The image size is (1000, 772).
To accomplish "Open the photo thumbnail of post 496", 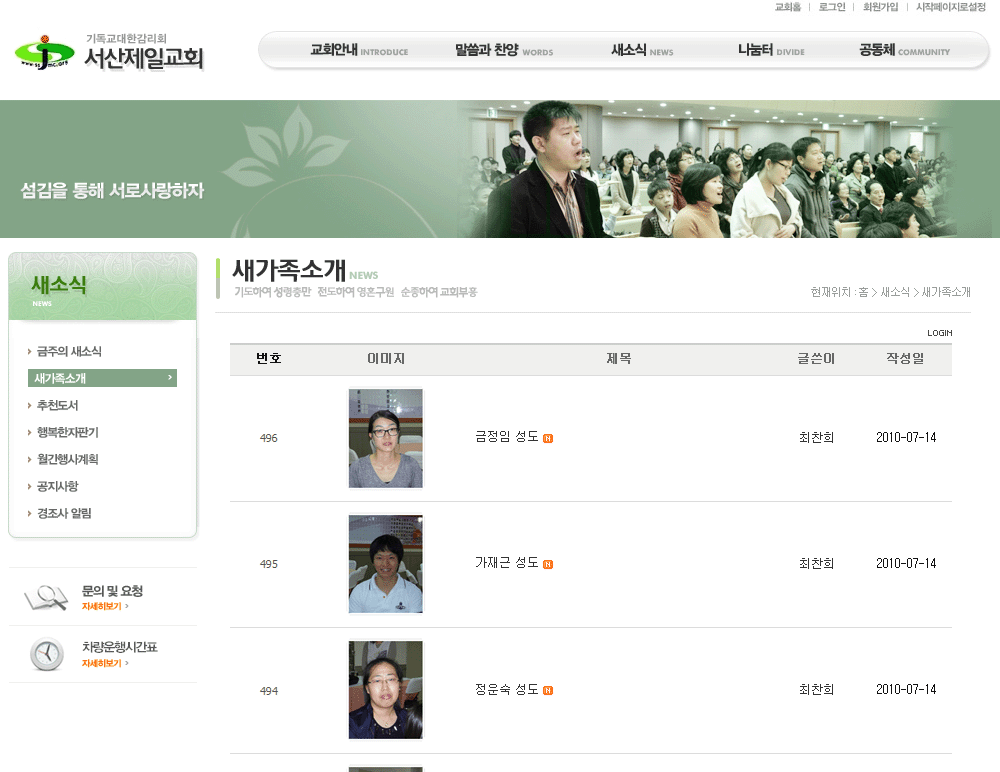I will click(x=386, y=438).
